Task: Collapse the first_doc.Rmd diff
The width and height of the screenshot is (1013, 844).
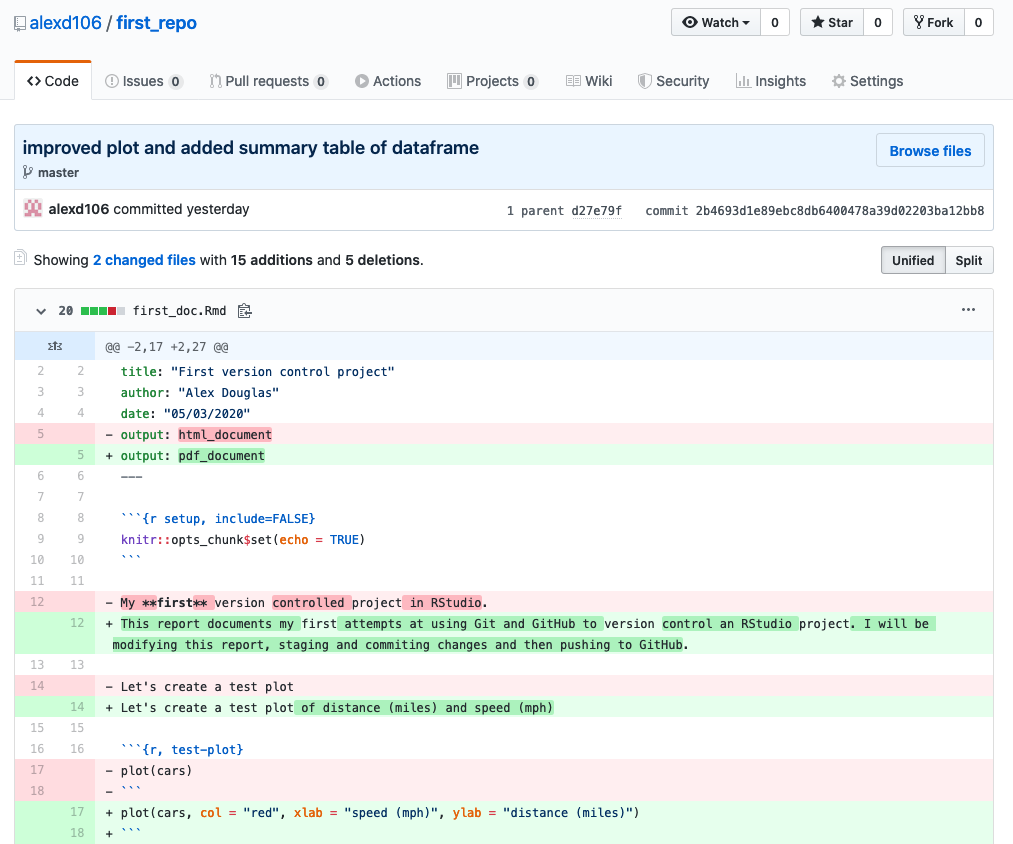Action: click(x=41, y=311)
